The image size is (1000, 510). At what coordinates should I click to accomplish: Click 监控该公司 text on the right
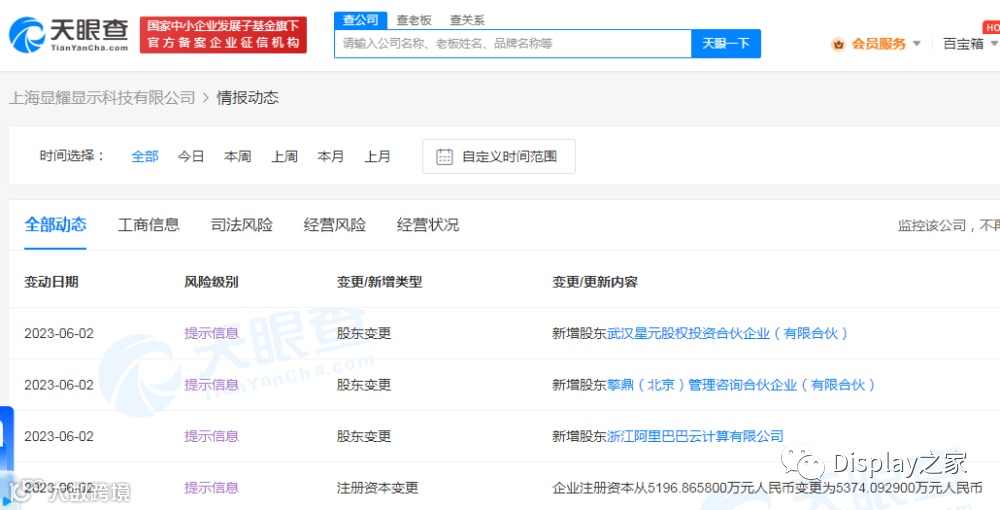pos(932,225)
